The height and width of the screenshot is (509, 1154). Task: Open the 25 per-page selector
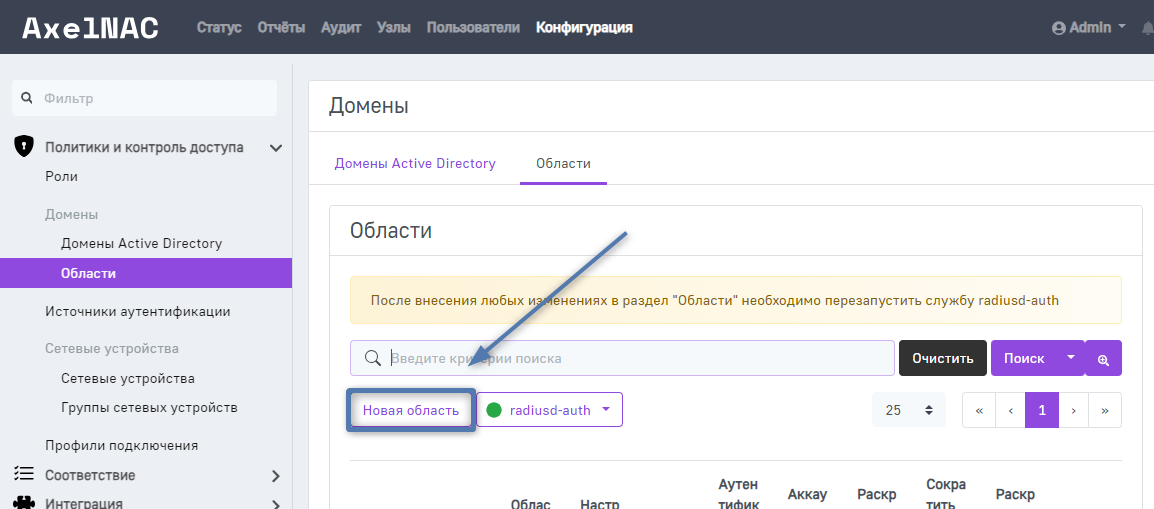point(909,410)
